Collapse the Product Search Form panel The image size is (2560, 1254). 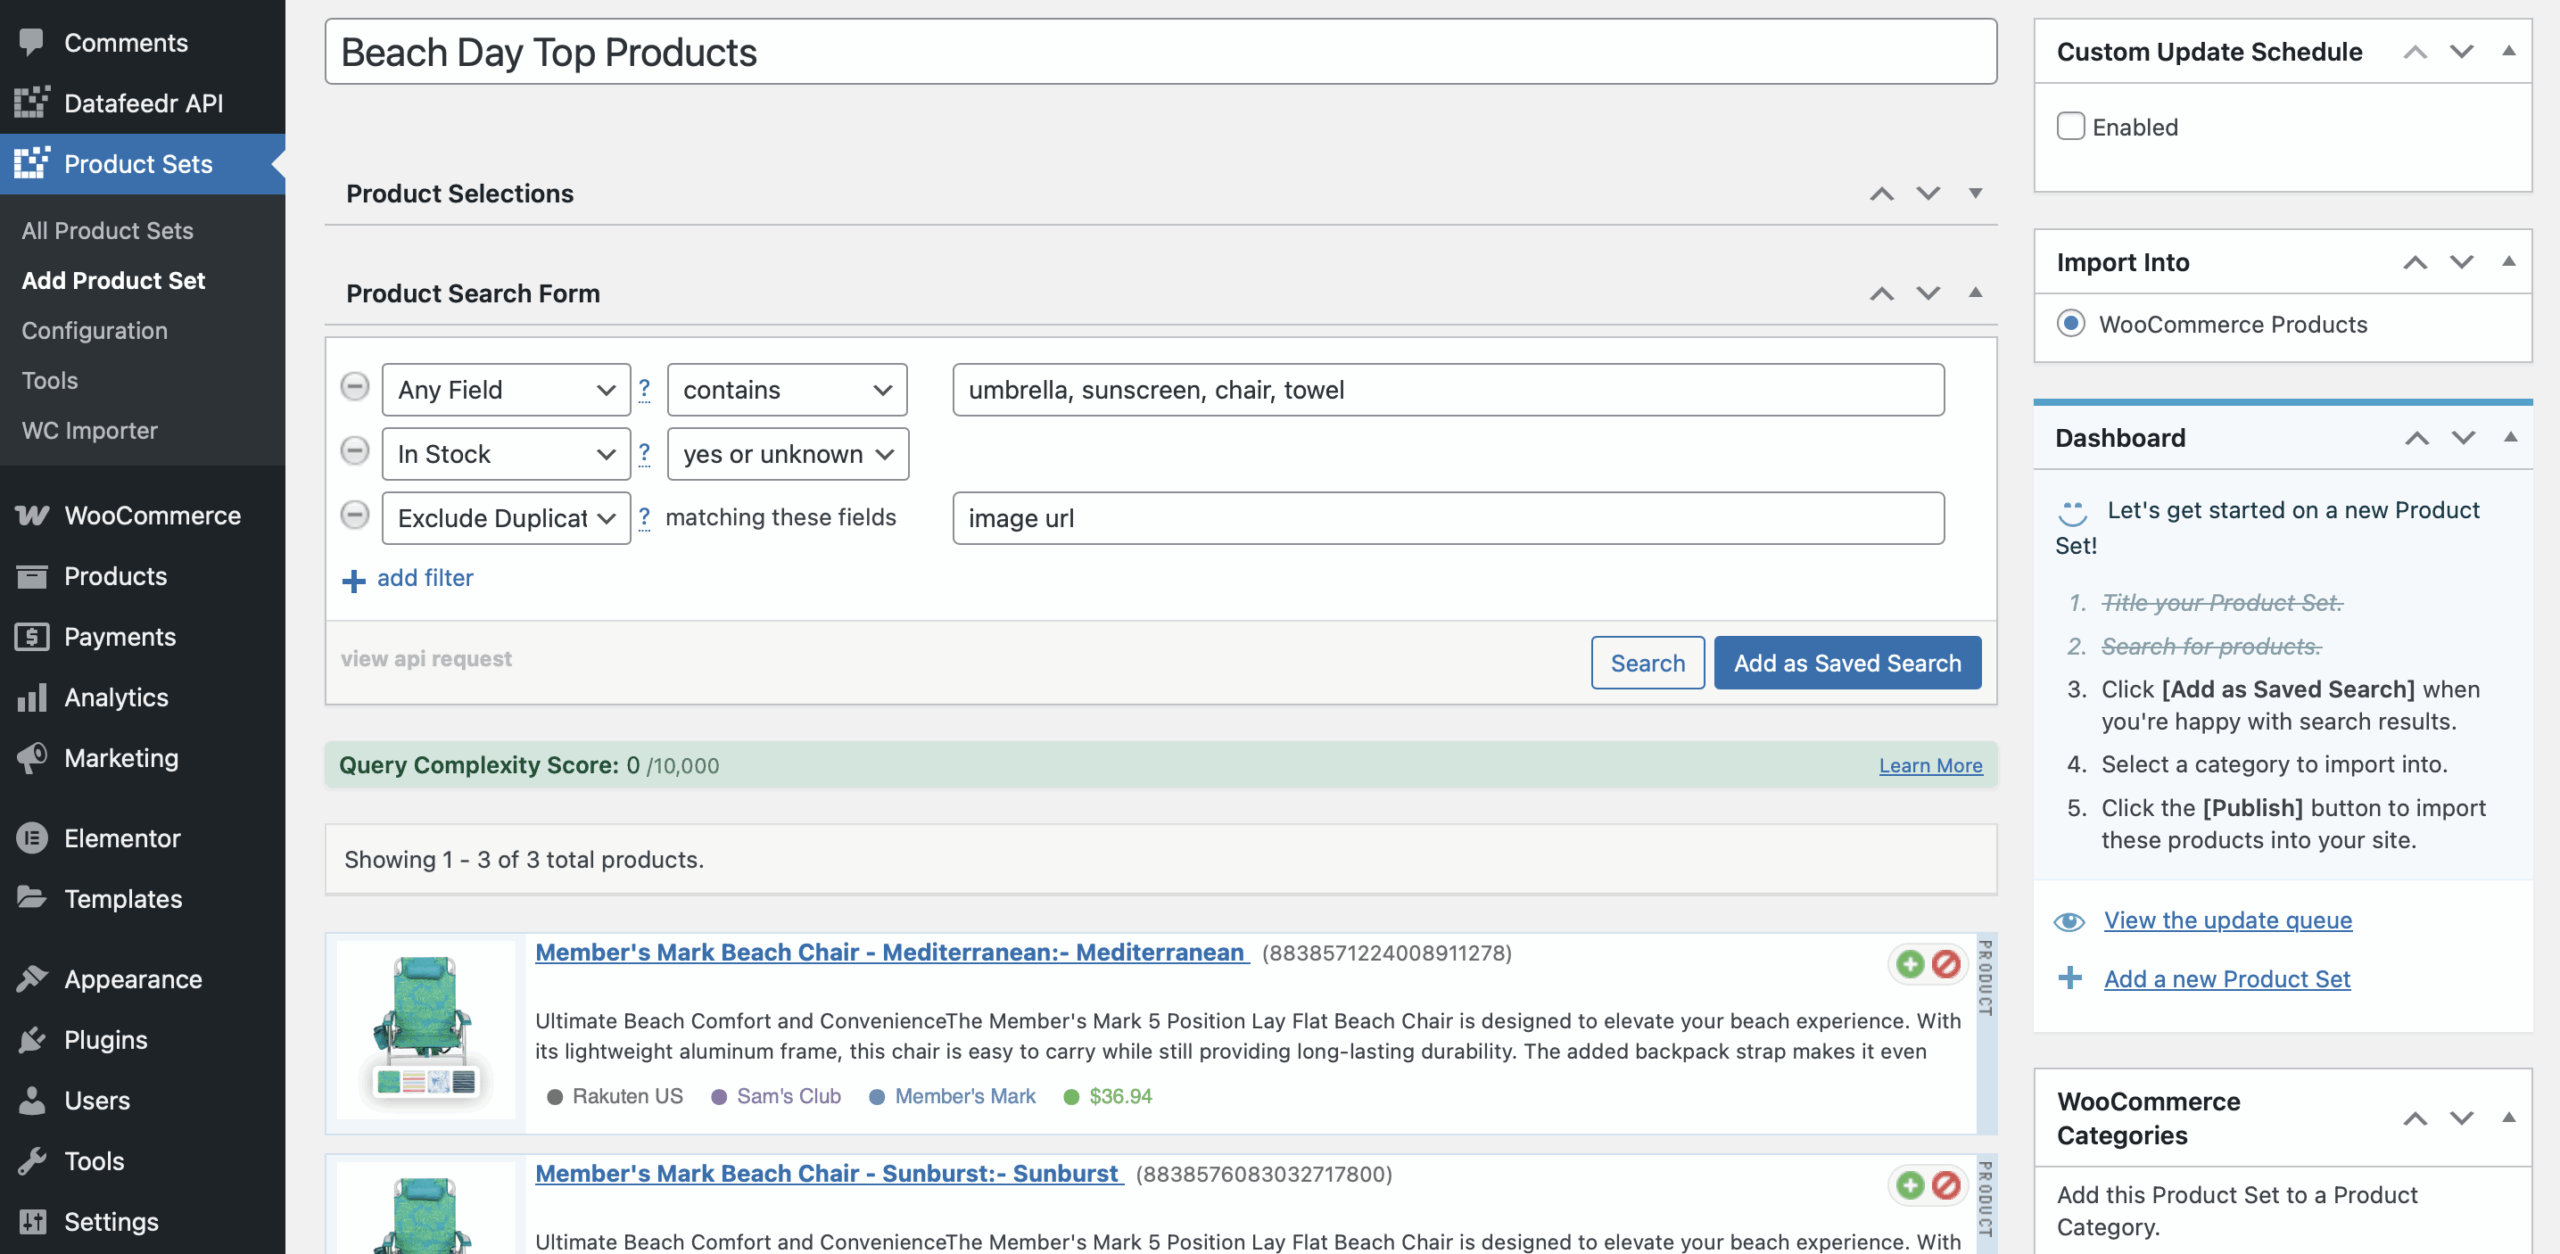pyautogui.click(x=1975, y=293)
